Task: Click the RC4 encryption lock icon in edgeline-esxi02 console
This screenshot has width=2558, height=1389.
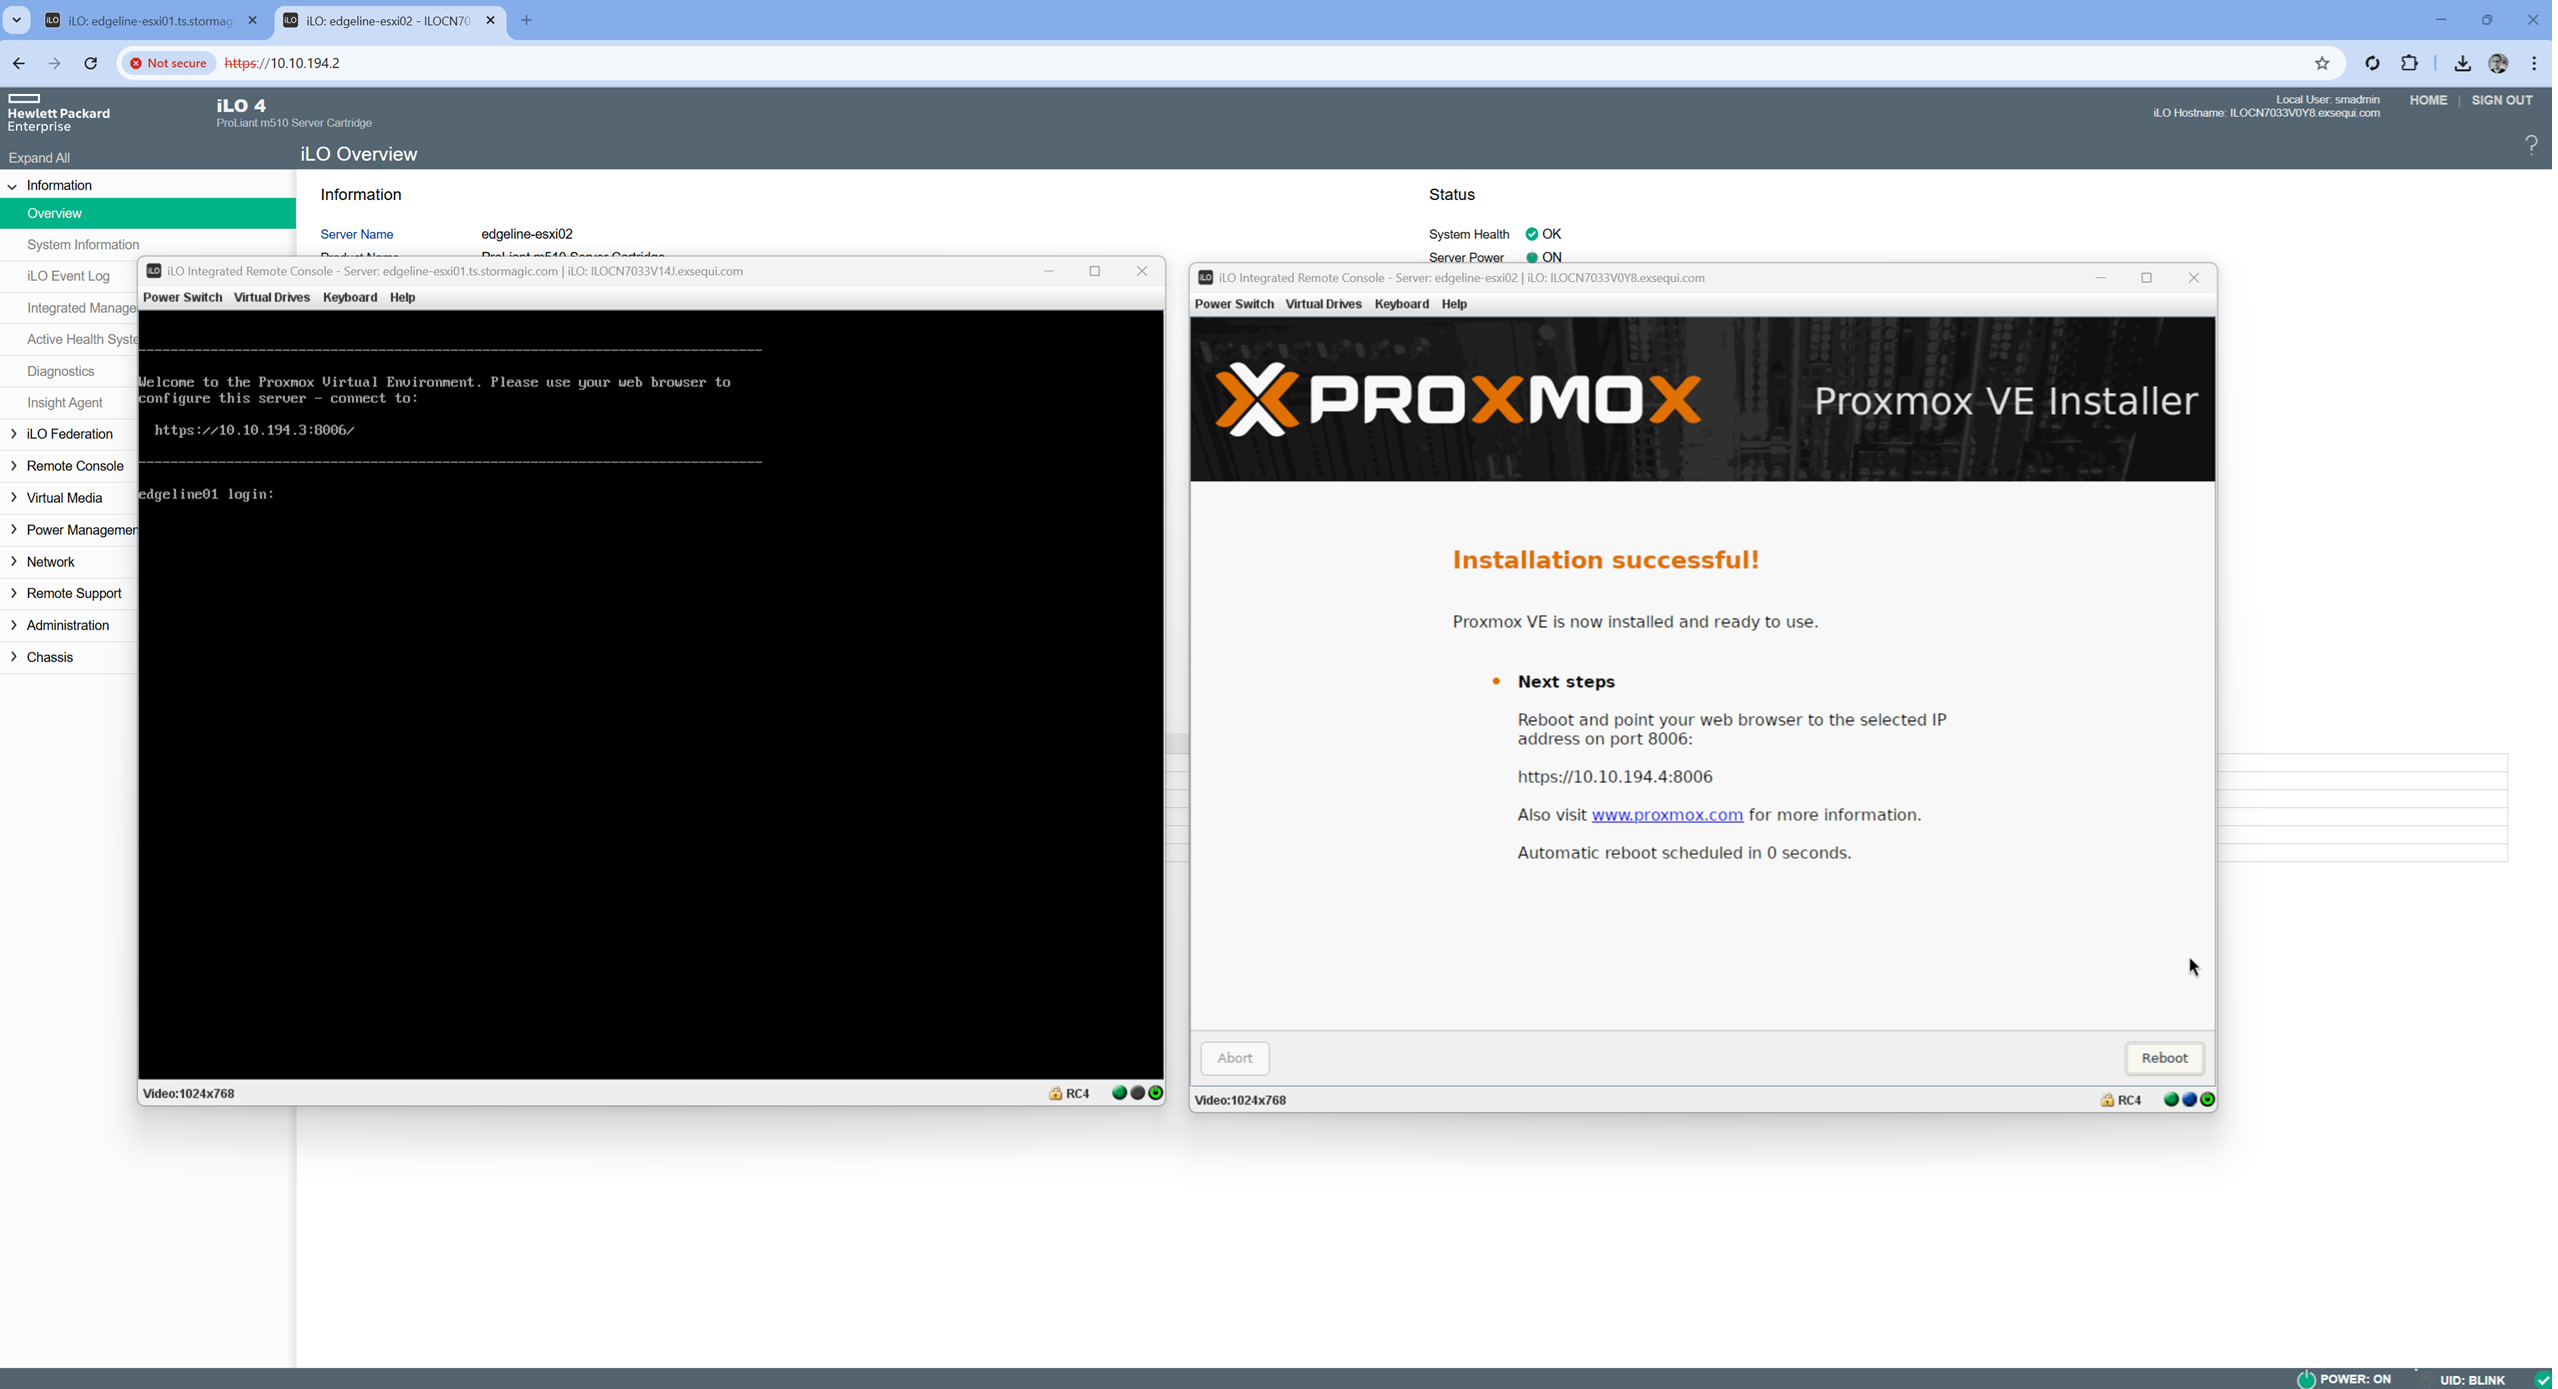Action: (x=2107, y=1100)
